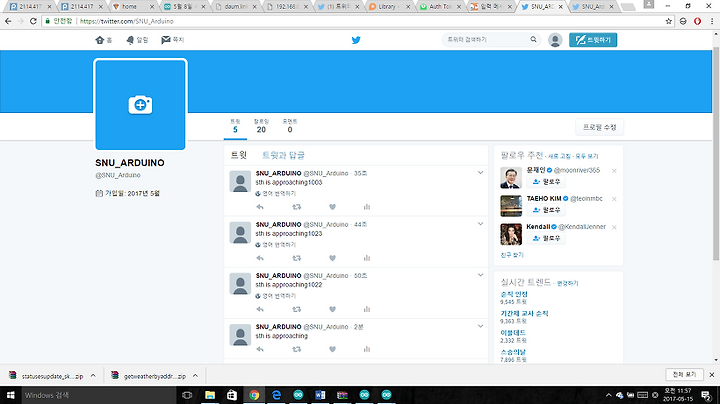
Task: Expand options chevron on tweet approaching1022
Action: pos(480,275)
